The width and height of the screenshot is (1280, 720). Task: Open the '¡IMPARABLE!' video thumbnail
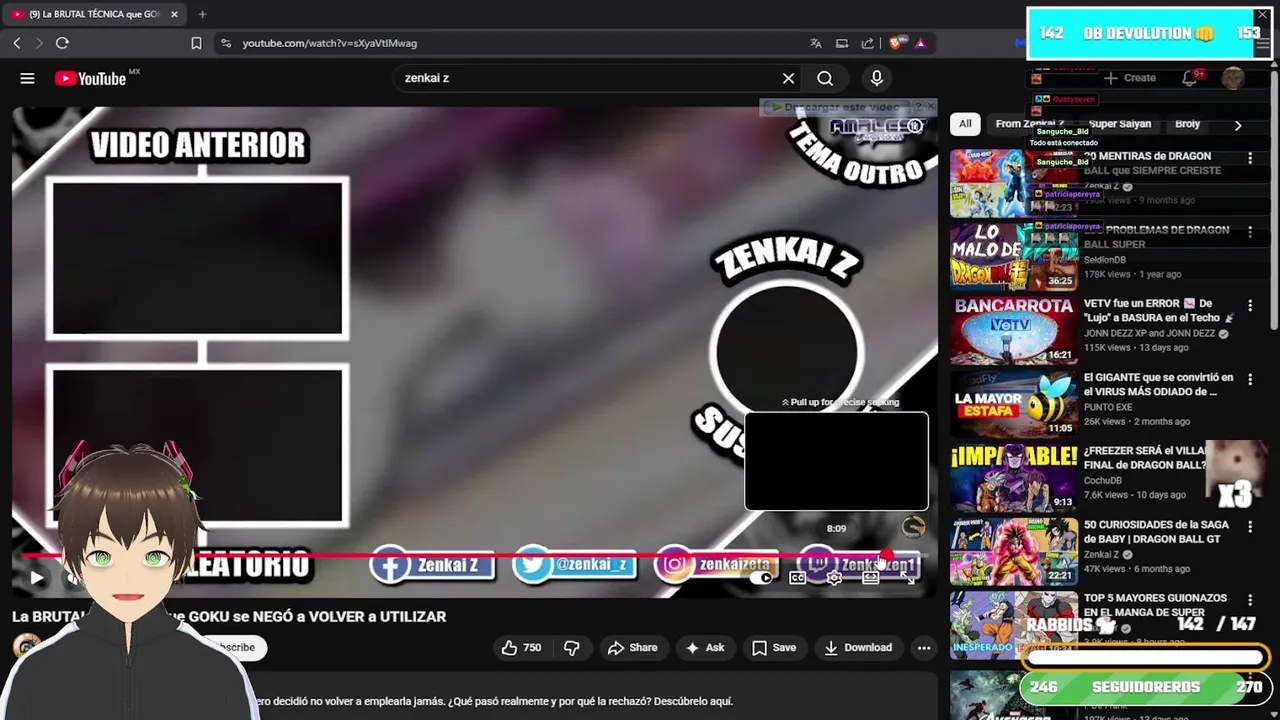click(x=1013, y=477)
